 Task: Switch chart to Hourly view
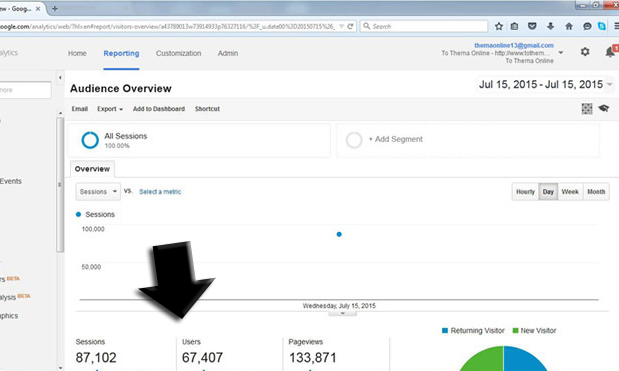pos(525,192)
